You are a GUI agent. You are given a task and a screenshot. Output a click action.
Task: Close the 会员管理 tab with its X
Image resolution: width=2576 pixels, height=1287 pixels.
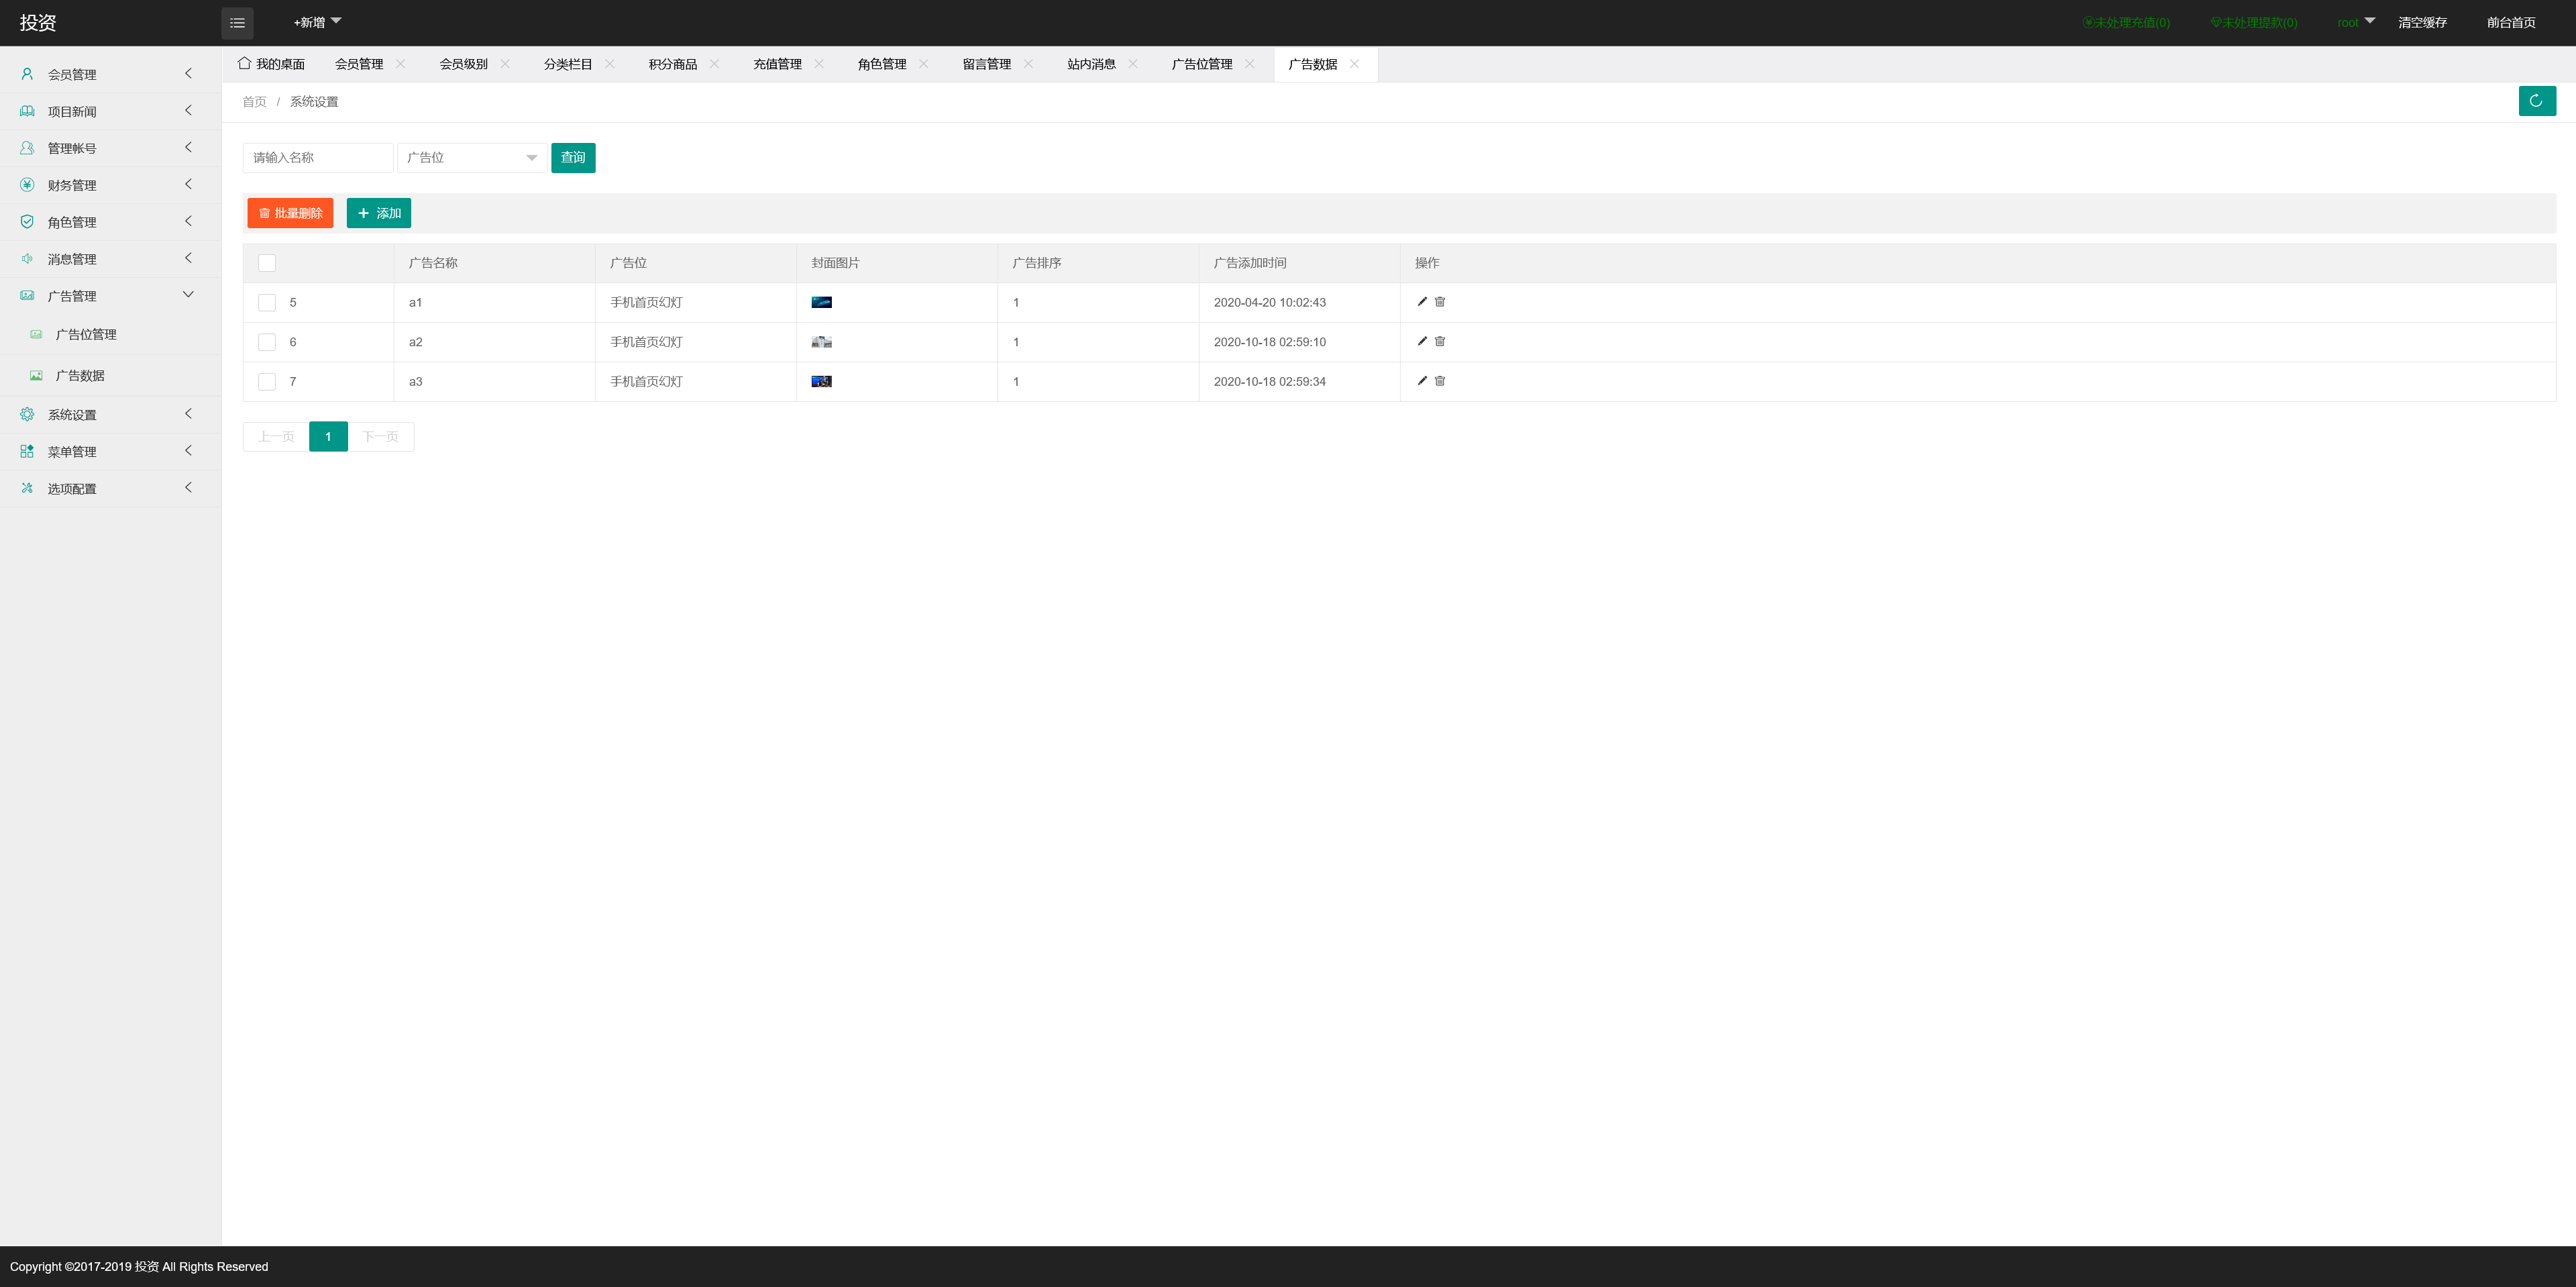400,64
